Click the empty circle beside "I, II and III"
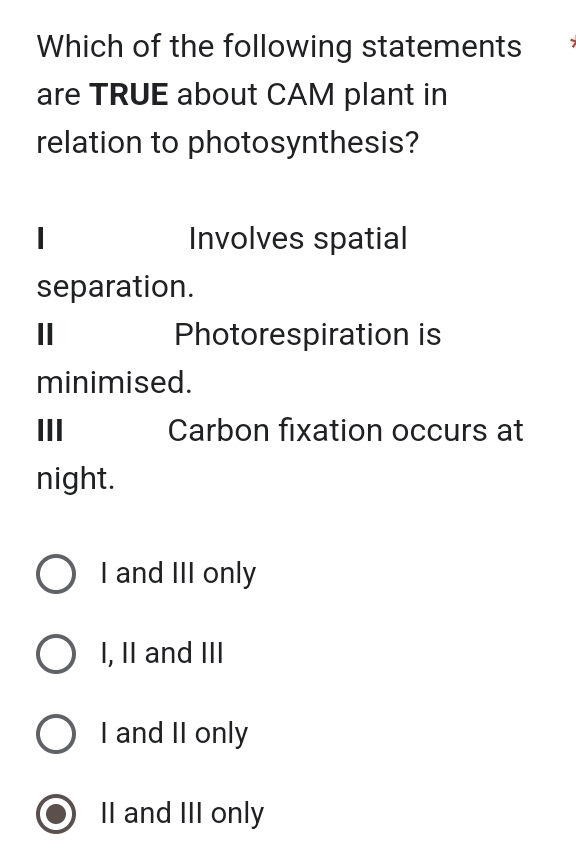This screenshot has height=858, width=576. tap(56, 653)
